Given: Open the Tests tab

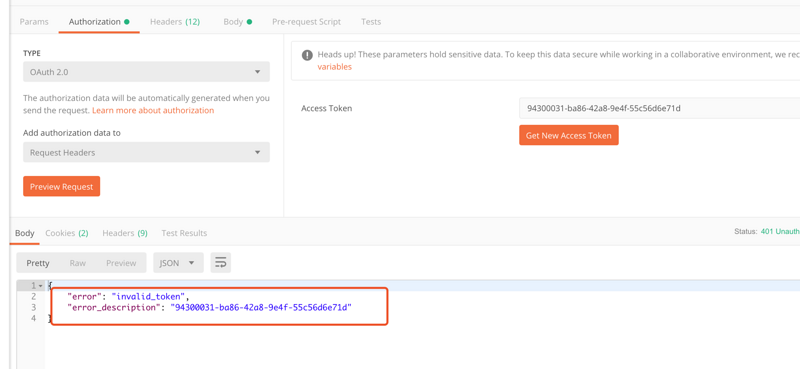Looking at the screenshot, I should 371,21.
